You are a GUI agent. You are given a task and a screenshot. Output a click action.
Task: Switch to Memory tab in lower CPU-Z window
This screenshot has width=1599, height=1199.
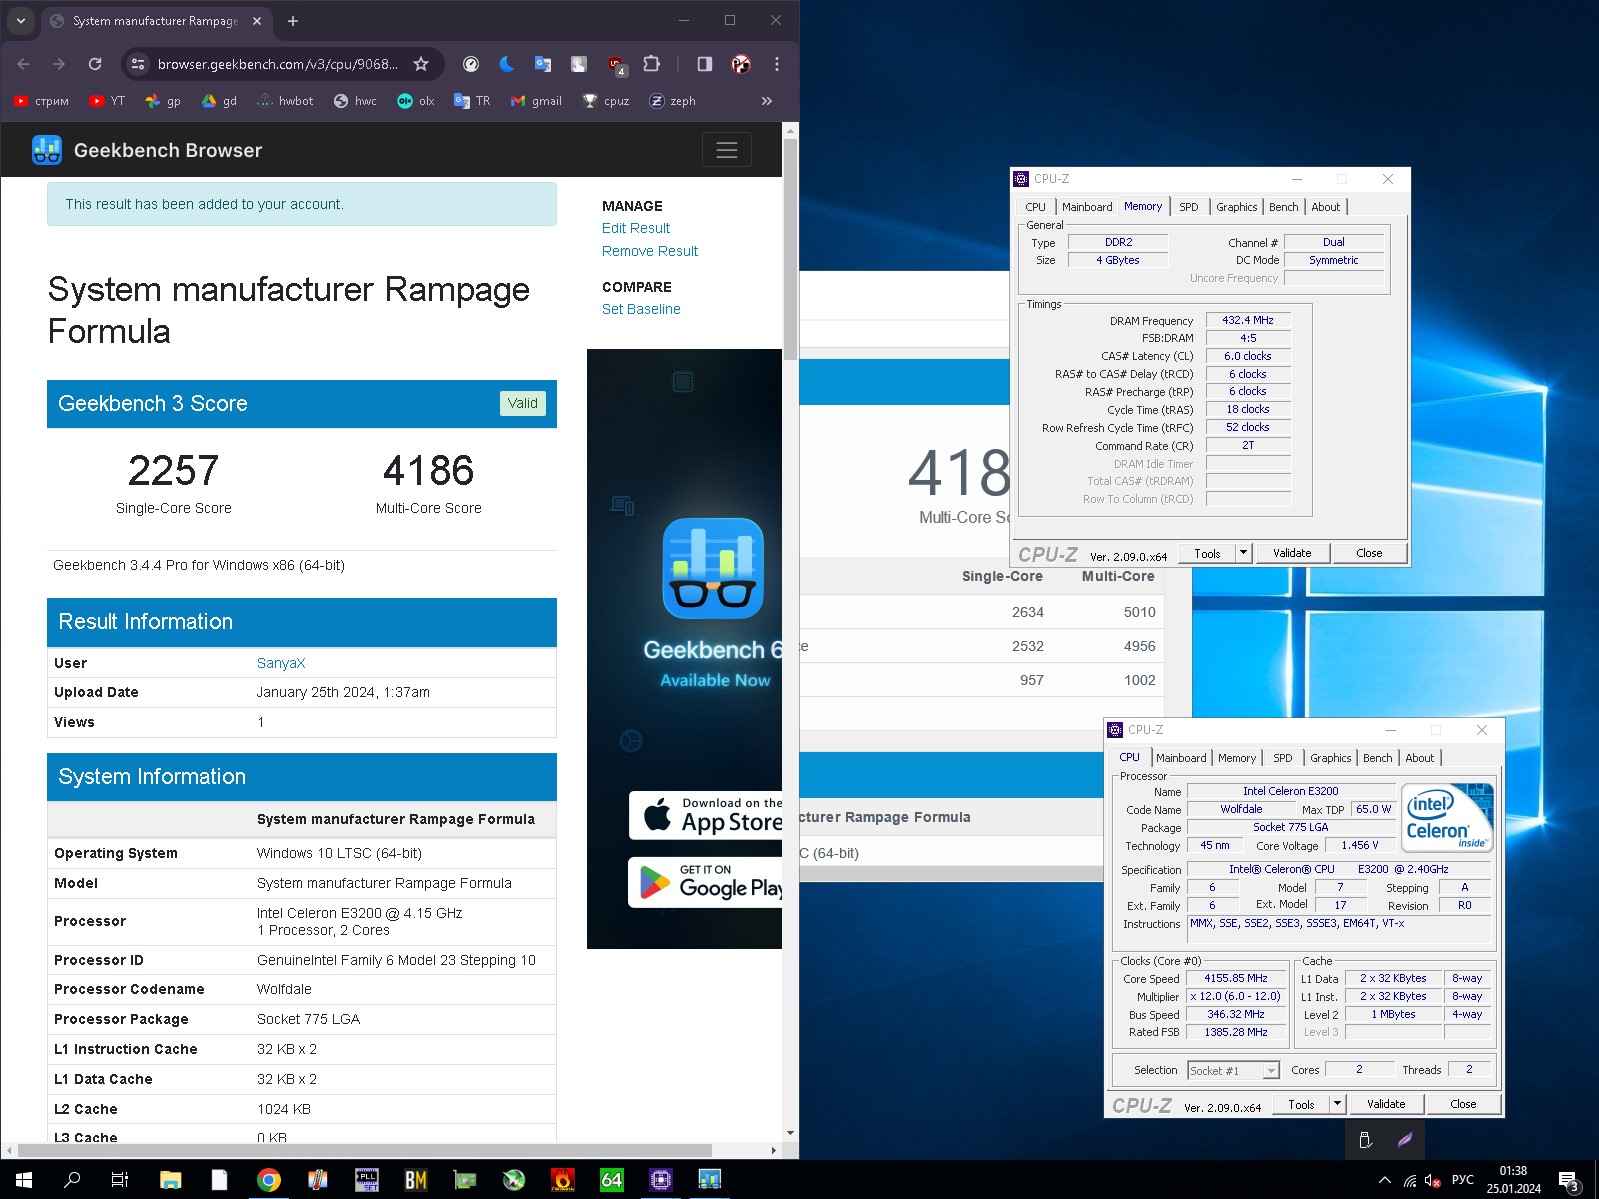click(1236, 758)
